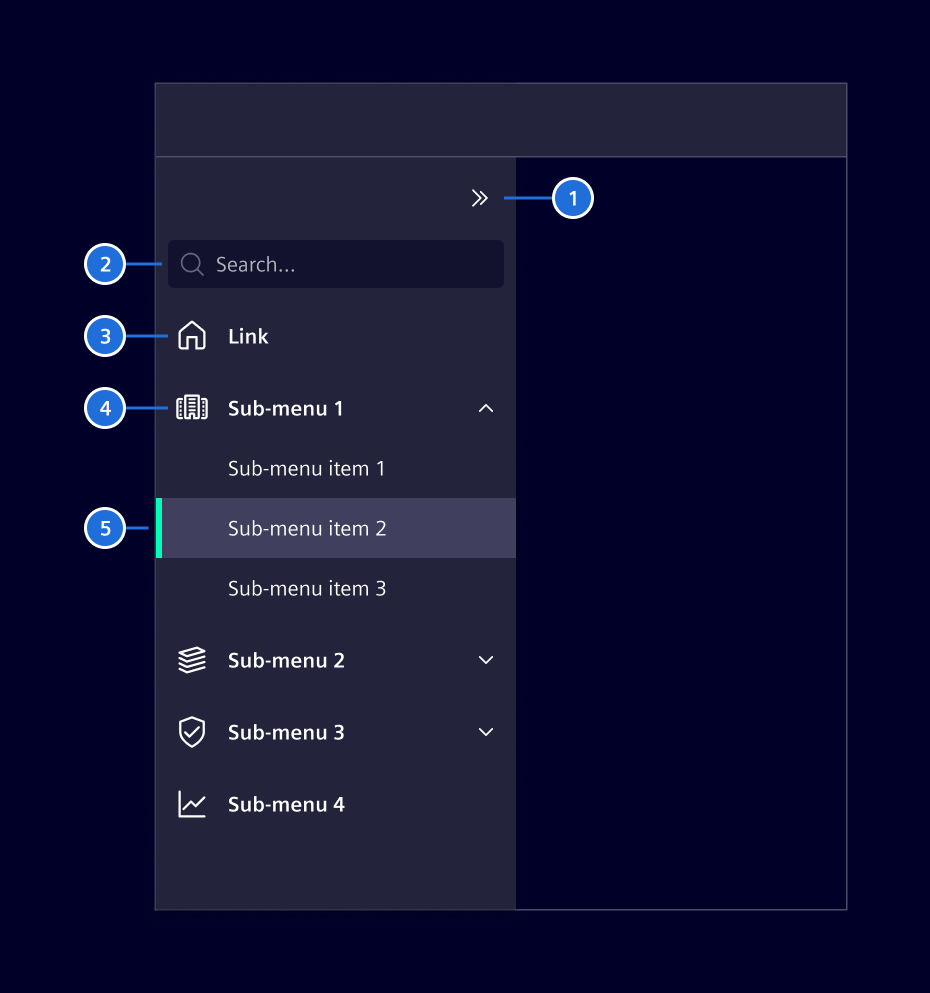Image resolution: width=930 pixels, height=993 pixels.
Task: Collapse the sidebar using the double-chevron icon
Action: (x=480, y=198)
